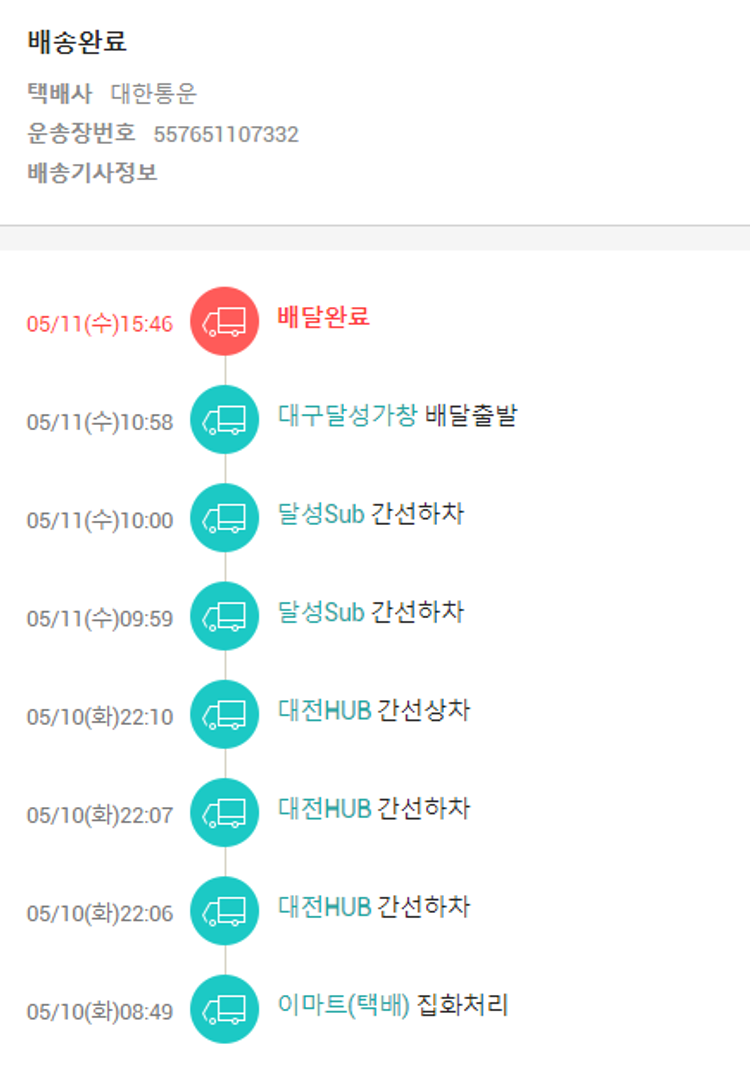Screen dimensions: 750x1084
Task: Click the truck icon at 05/11(수)10:00
Action: [x=224, y=517]
